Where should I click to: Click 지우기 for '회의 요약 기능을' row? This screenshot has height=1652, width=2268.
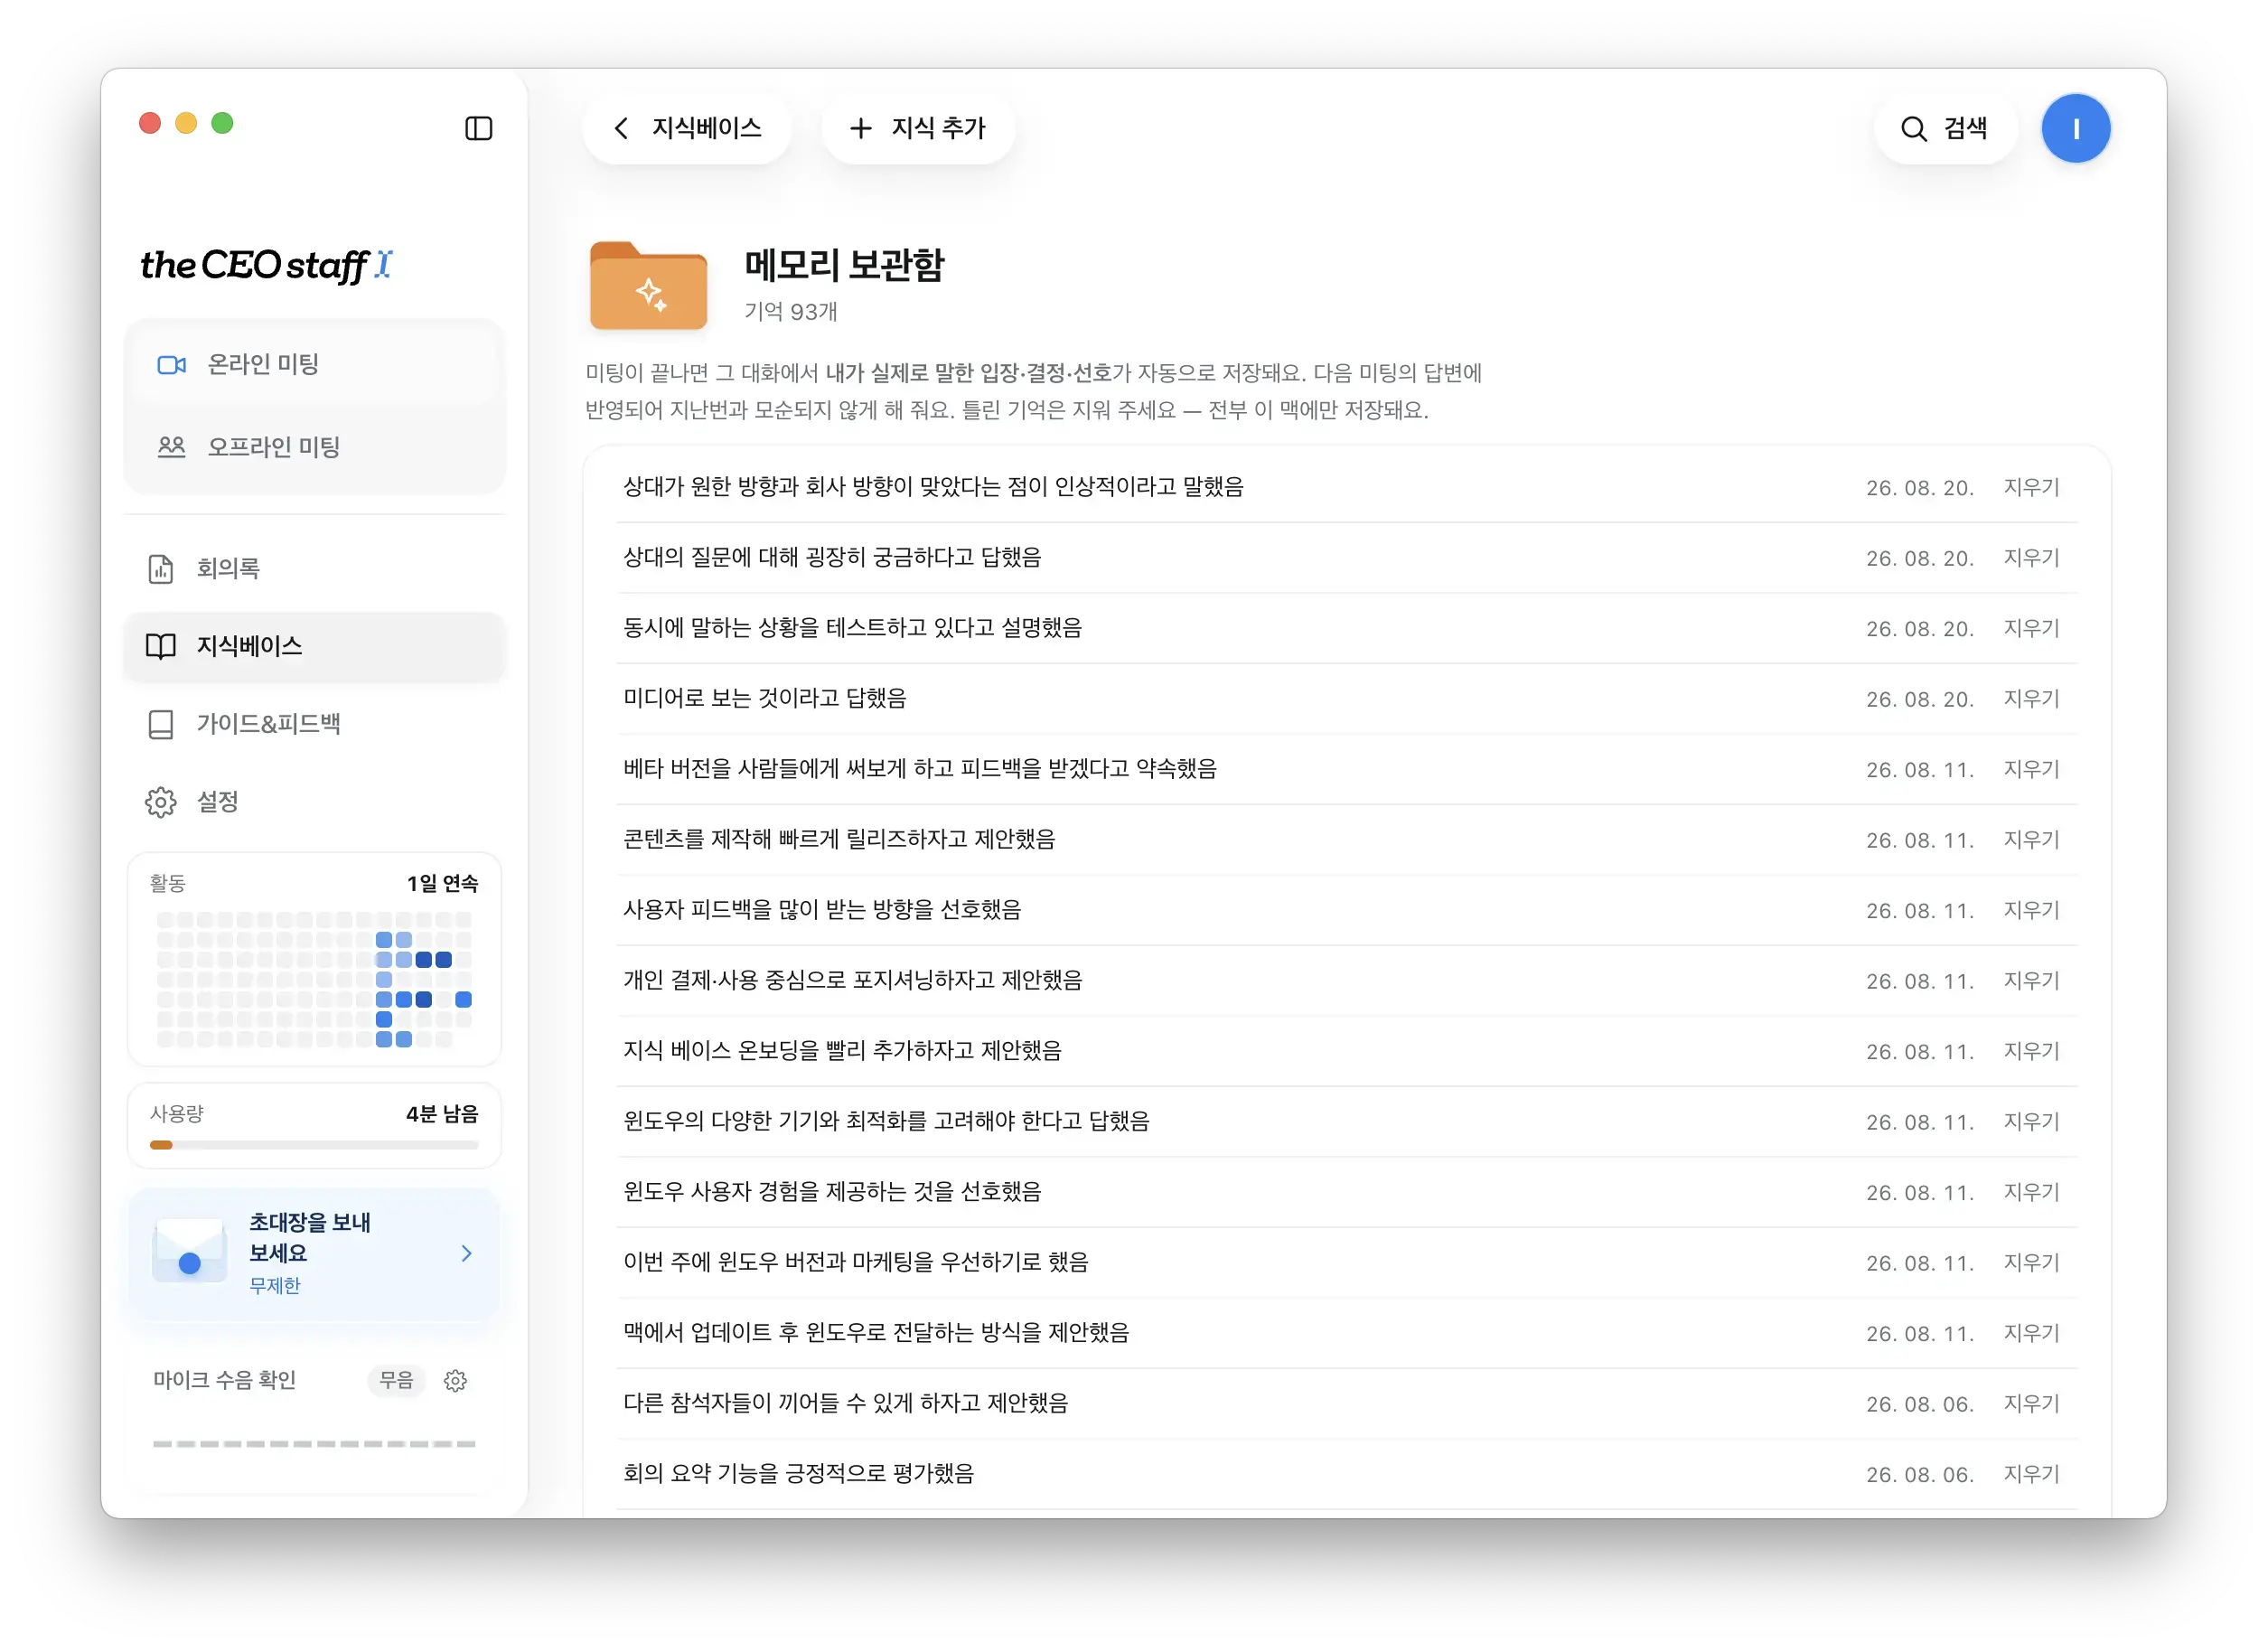pos(2031,1475)
